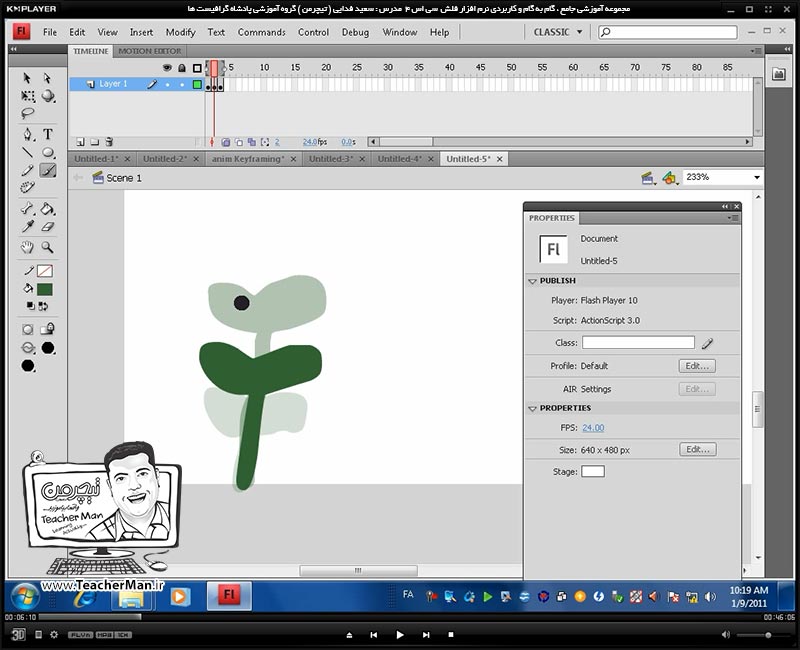This screenshot has height=650, width=800.
Task: Open the Insert menu
Action: pyautogui.click(x=141, y=32)
